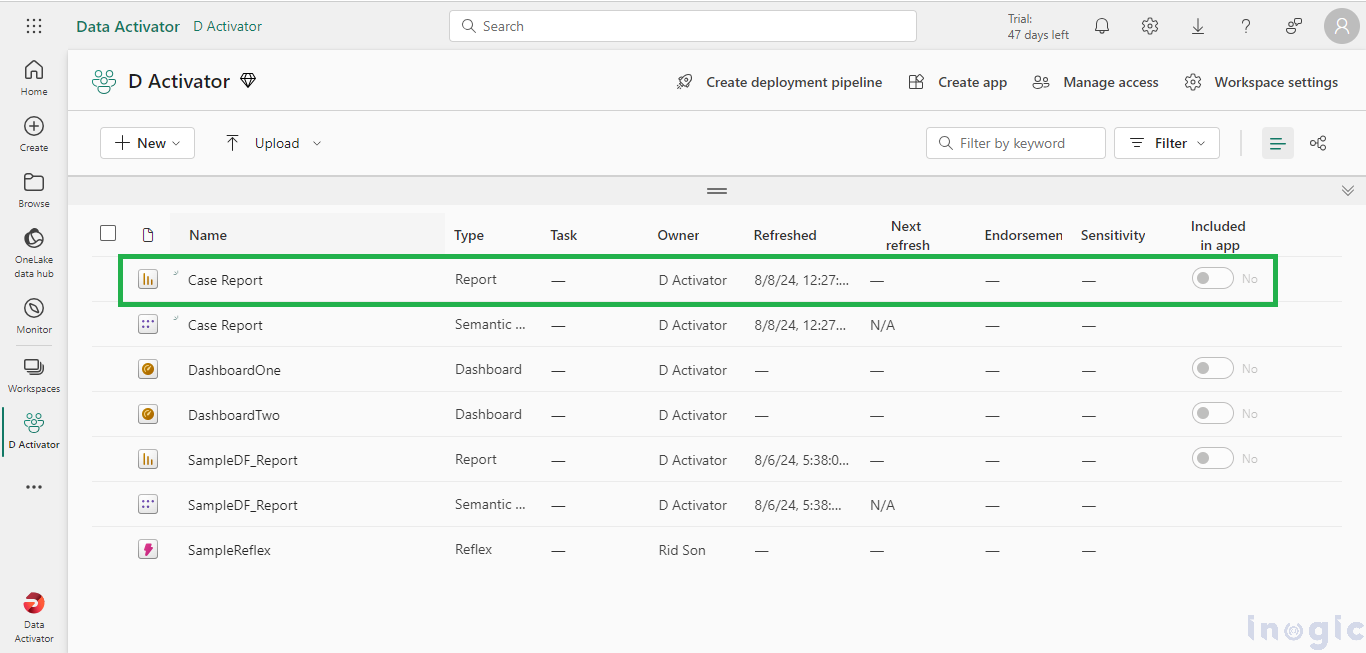Go to Workspaces in left navigation

coord(34,375)
